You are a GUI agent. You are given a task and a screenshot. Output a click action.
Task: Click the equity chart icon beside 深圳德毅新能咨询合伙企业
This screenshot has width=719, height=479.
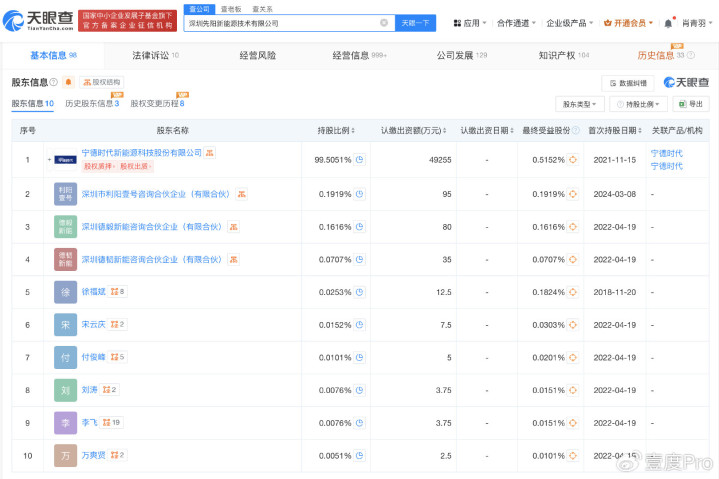tap(234, 227)
